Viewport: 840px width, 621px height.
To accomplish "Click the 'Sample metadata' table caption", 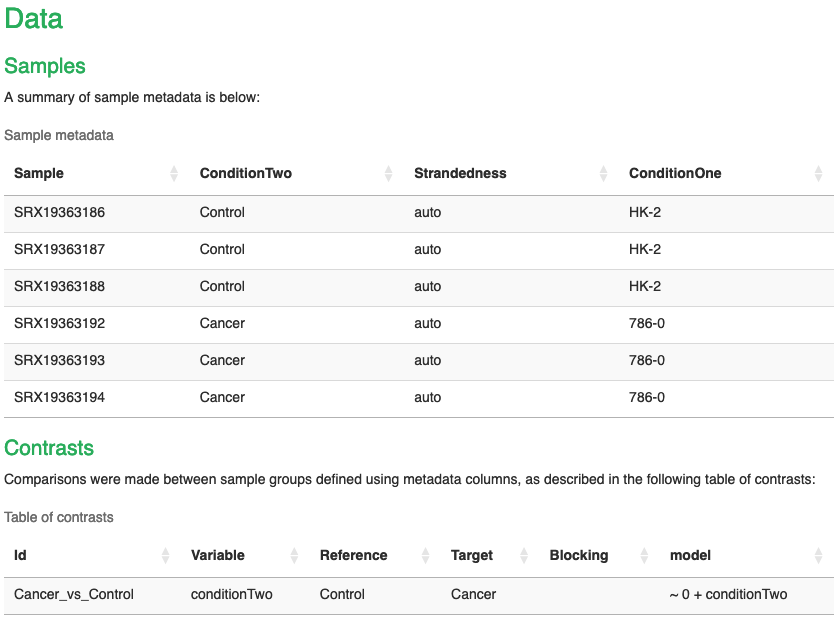I will pyautogui.click(x=59, y=136).
